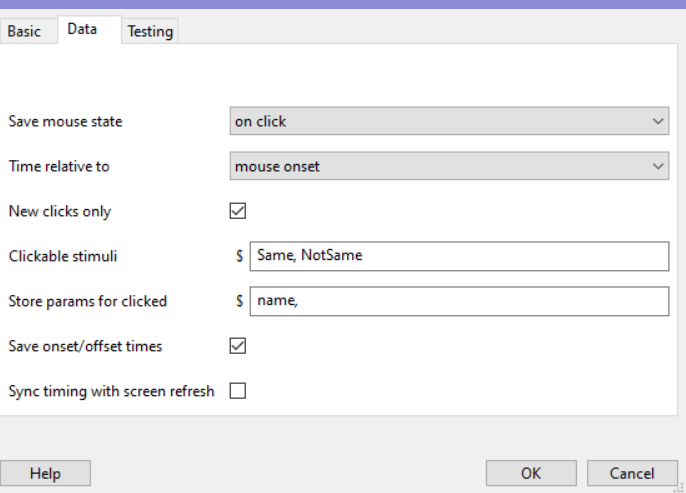Viewport: 686px width, 493px height.
Task: Enable Sync timing with screen refresh
Action: (x=238, y=391)
